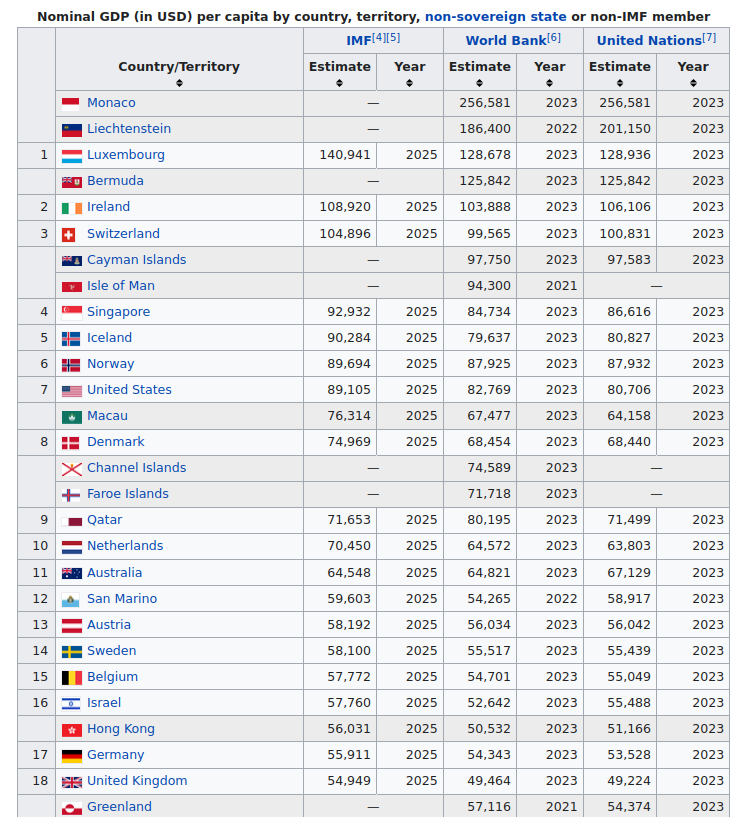
Task: Open the non-sovereign state link
Action: (x=495, y=17)
